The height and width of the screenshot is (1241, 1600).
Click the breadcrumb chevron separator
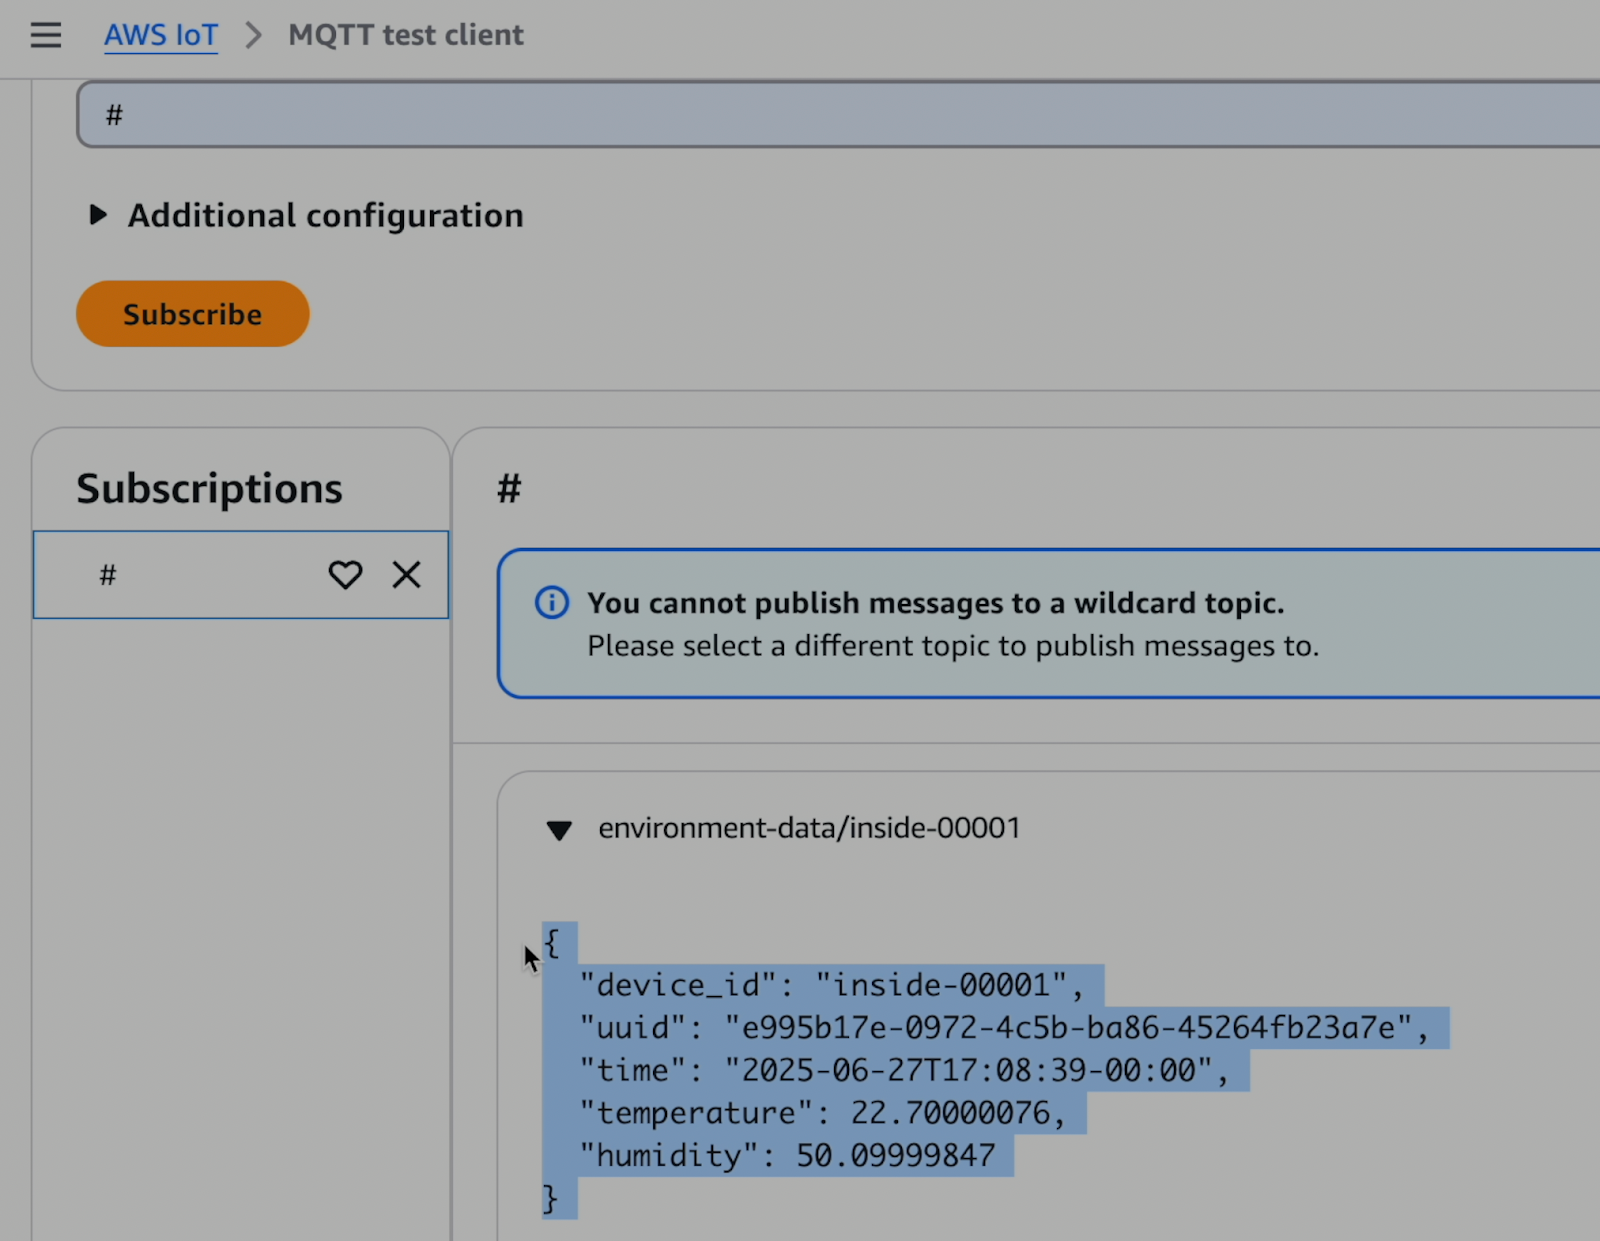253,35
